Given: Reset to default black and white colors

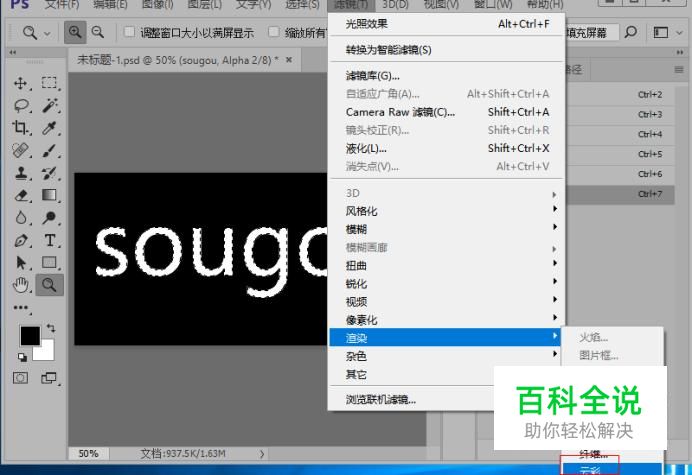Looking at the screenshot, I should pyautogui.click(x=22, y=357).
